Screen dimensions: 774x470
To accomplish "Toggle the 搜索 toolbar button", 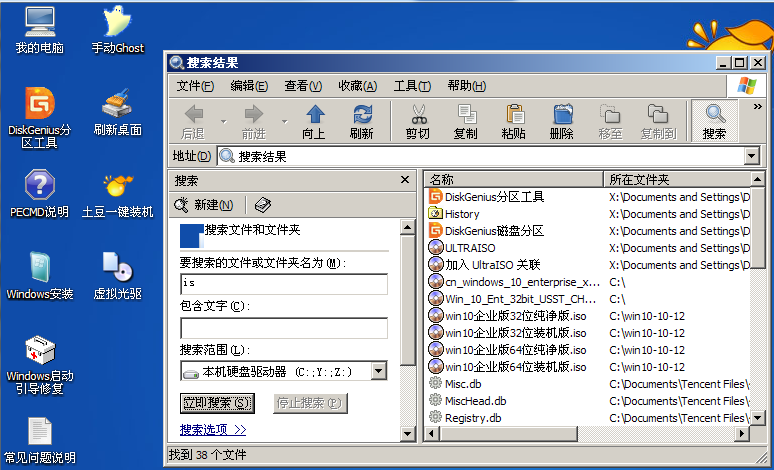I will click(714, 121).
